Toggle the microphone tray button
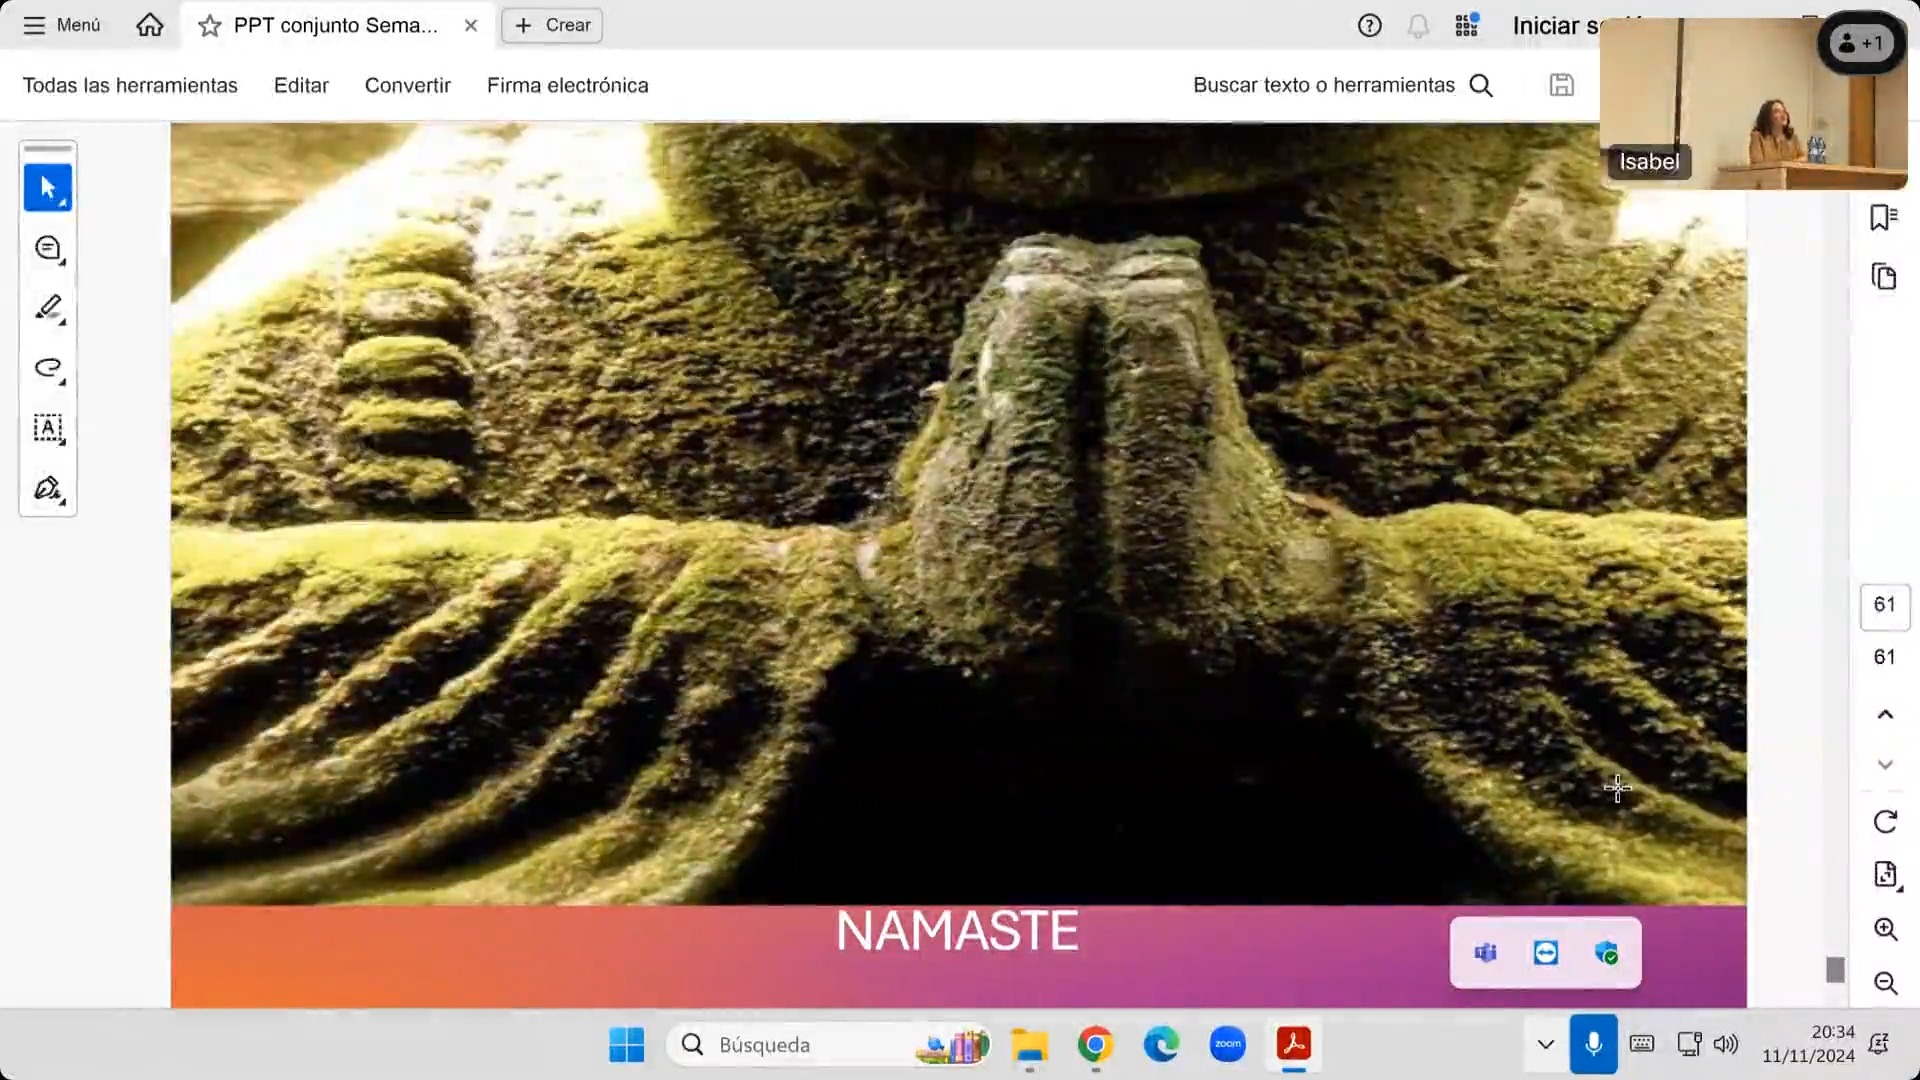 tap(1593, 1044)
